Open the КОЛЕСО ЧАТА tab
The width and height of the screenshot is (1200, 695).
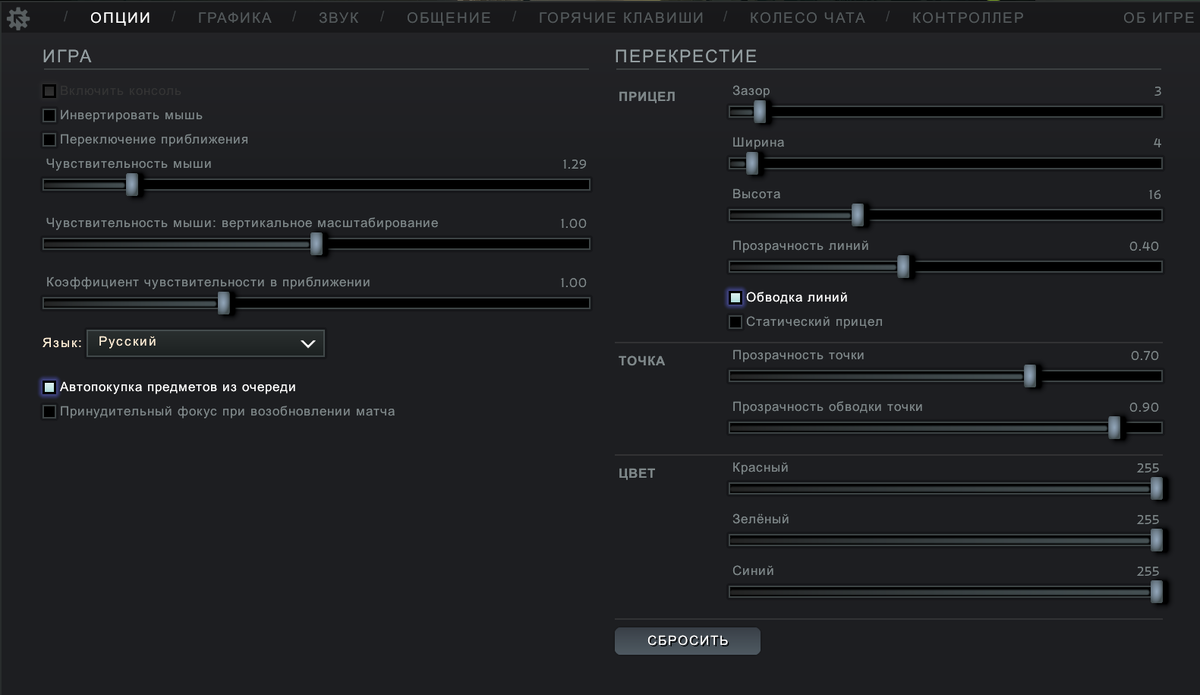pos(807,18)
